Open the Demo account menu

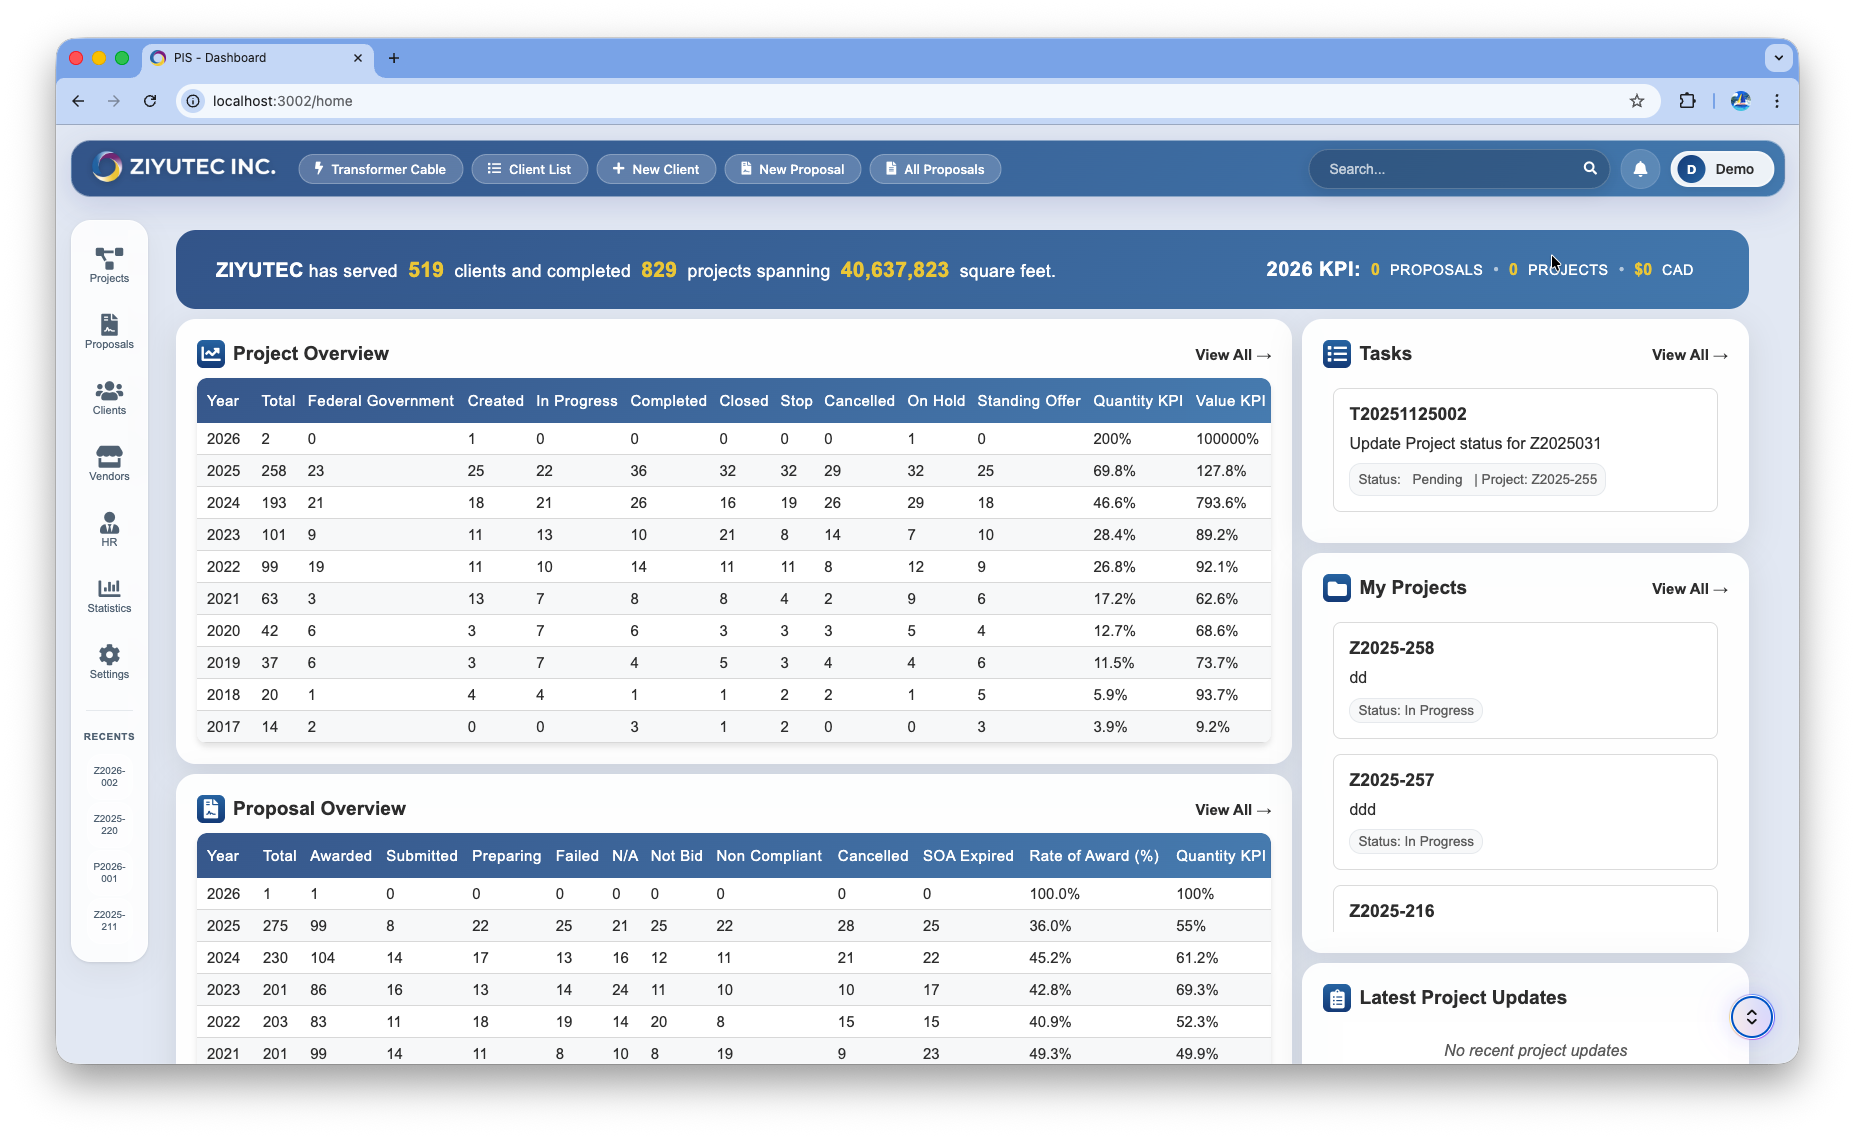tap(1721, 169)
